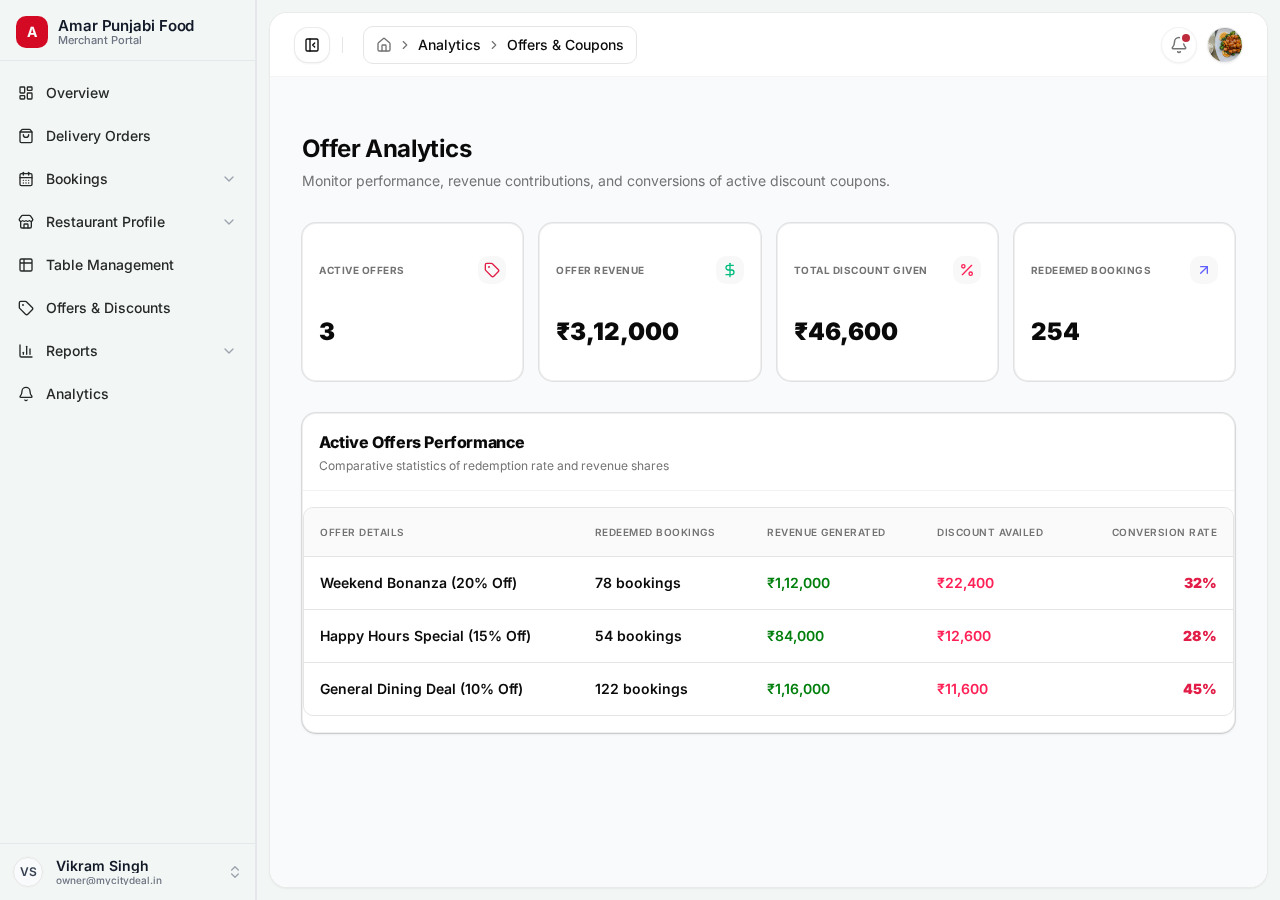Select Table Management in the sidebar

(128, 265)
